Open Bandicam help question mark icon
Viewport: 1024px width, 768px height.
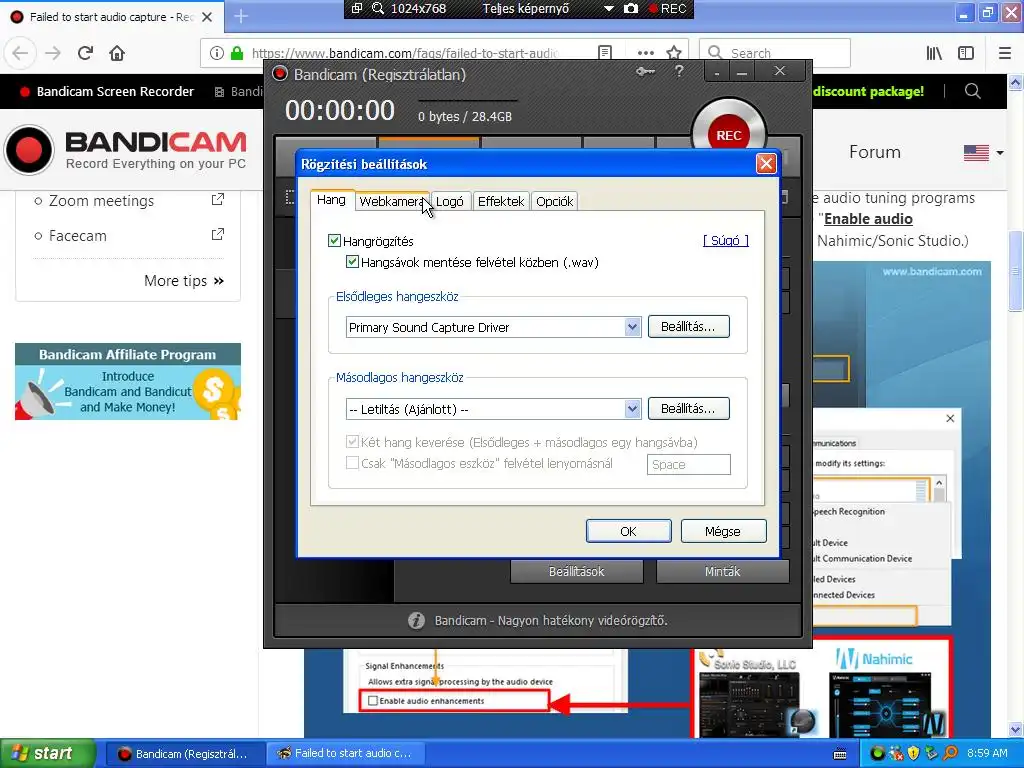tap(679, 71)
